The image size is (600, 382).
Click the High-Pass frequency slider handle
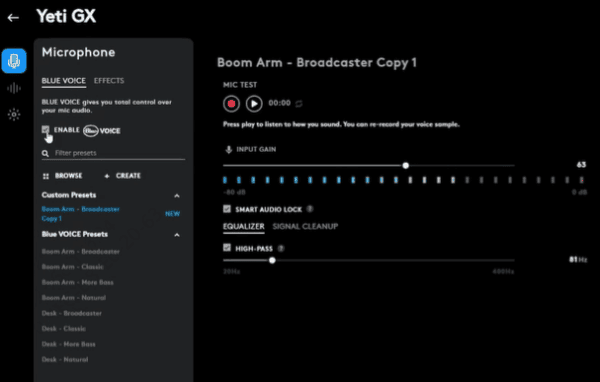pyautogui.click(x=272, y=260)
